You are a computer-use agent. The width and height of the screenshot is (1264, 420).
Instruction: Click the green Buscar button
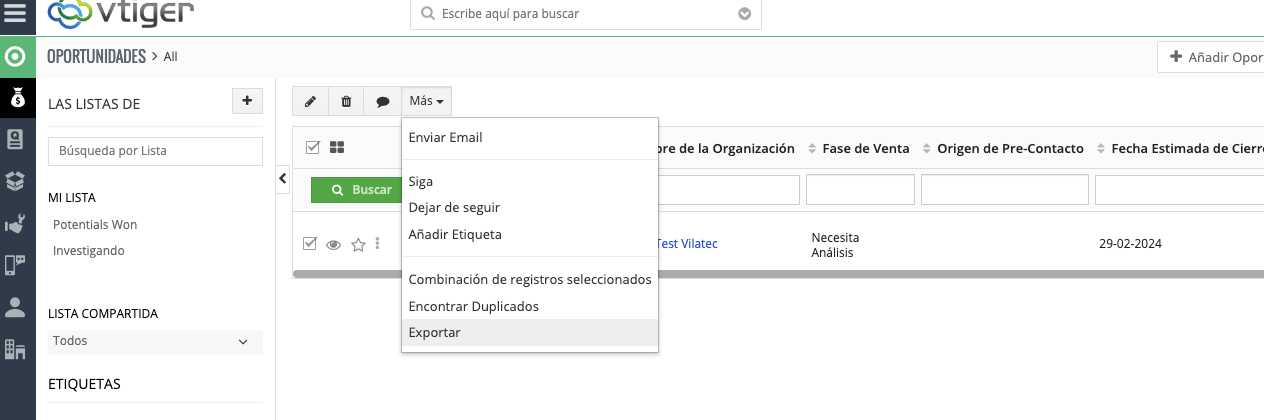tap(361, 189)
